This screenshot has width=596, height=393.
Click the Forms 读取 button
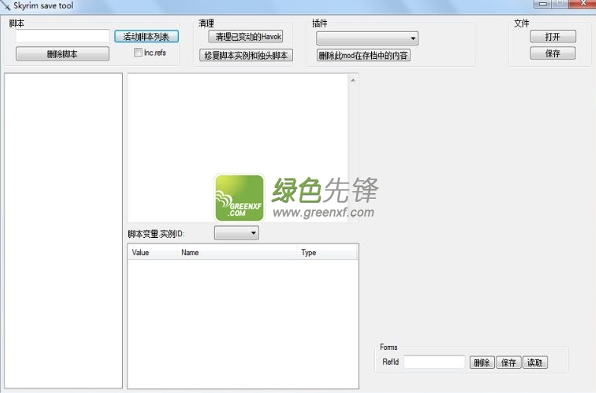click(535, 363)
